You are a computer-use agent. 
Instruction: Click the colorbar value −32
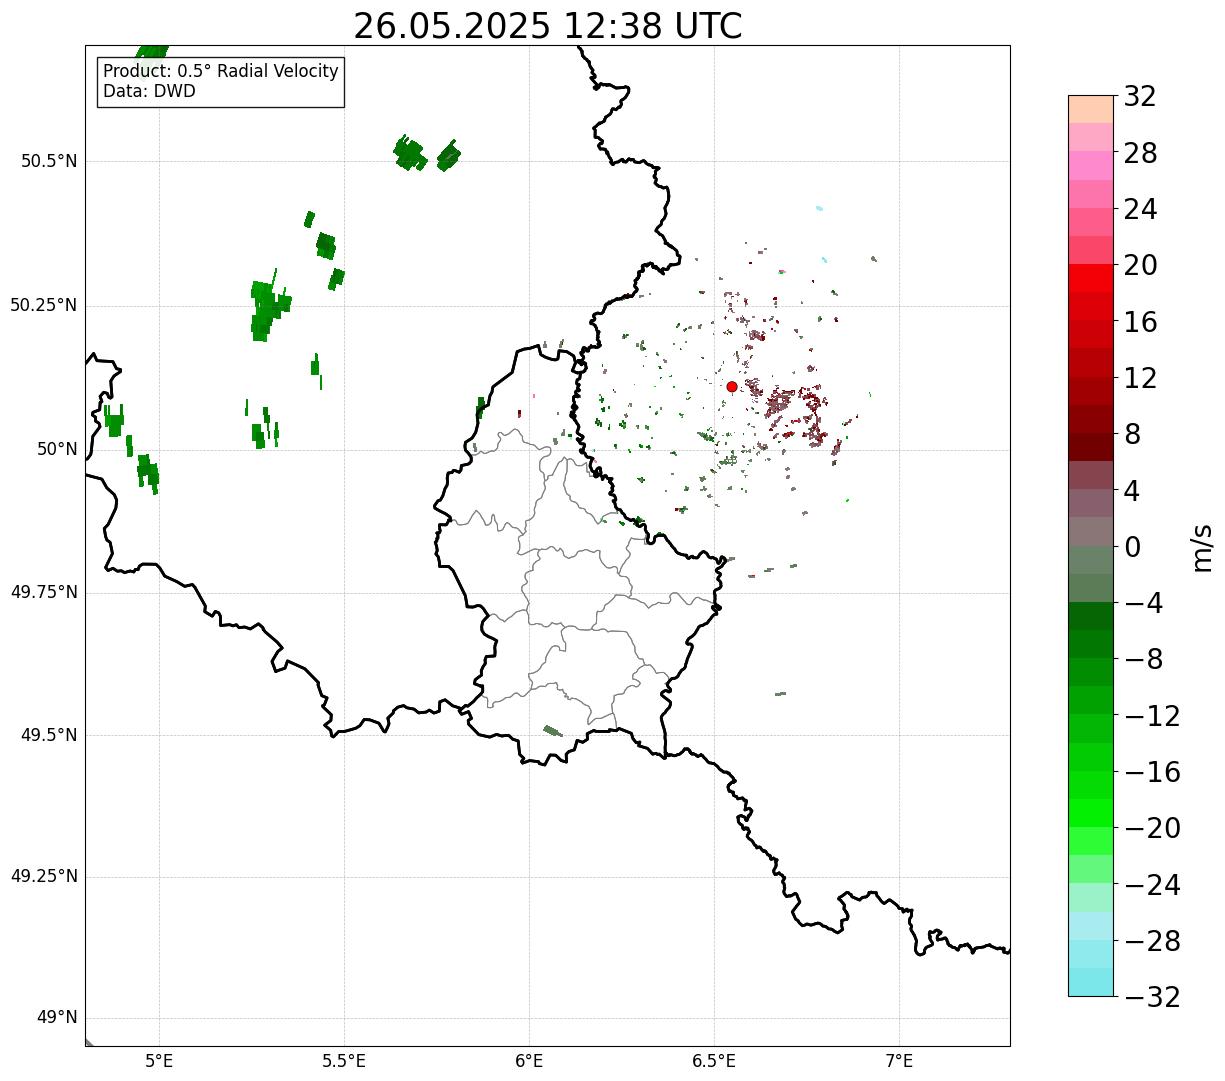(x=1152, y=997)
